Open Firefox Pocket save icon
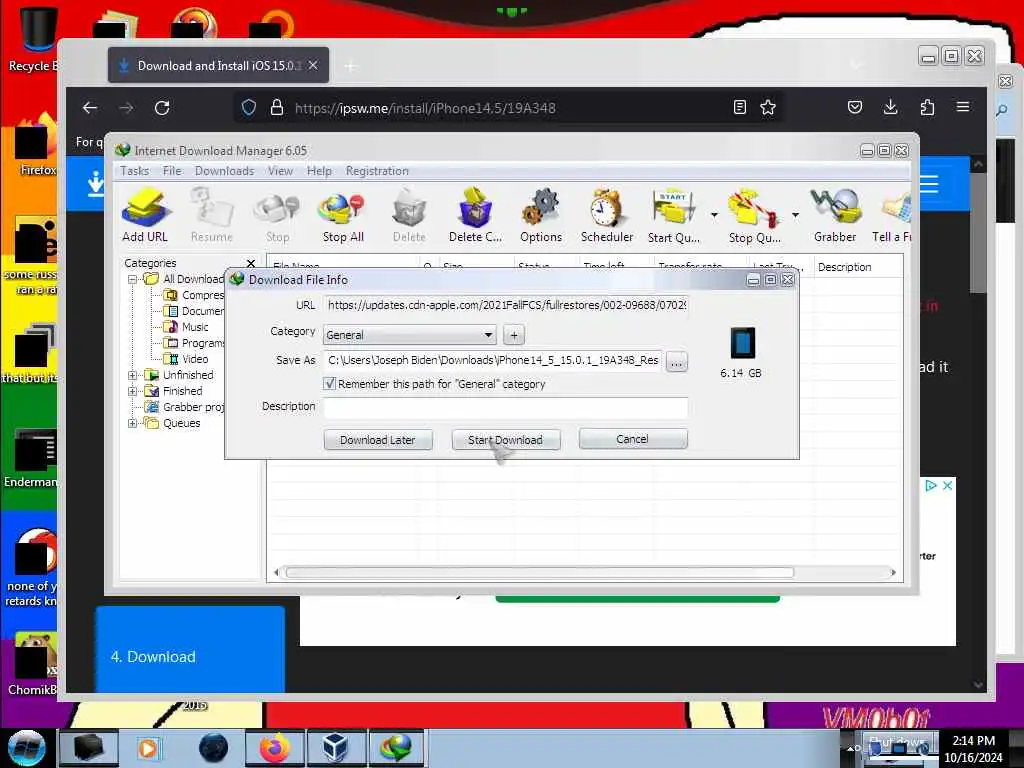This screenshot has height=768, width=1024. (x=855, y=107)
